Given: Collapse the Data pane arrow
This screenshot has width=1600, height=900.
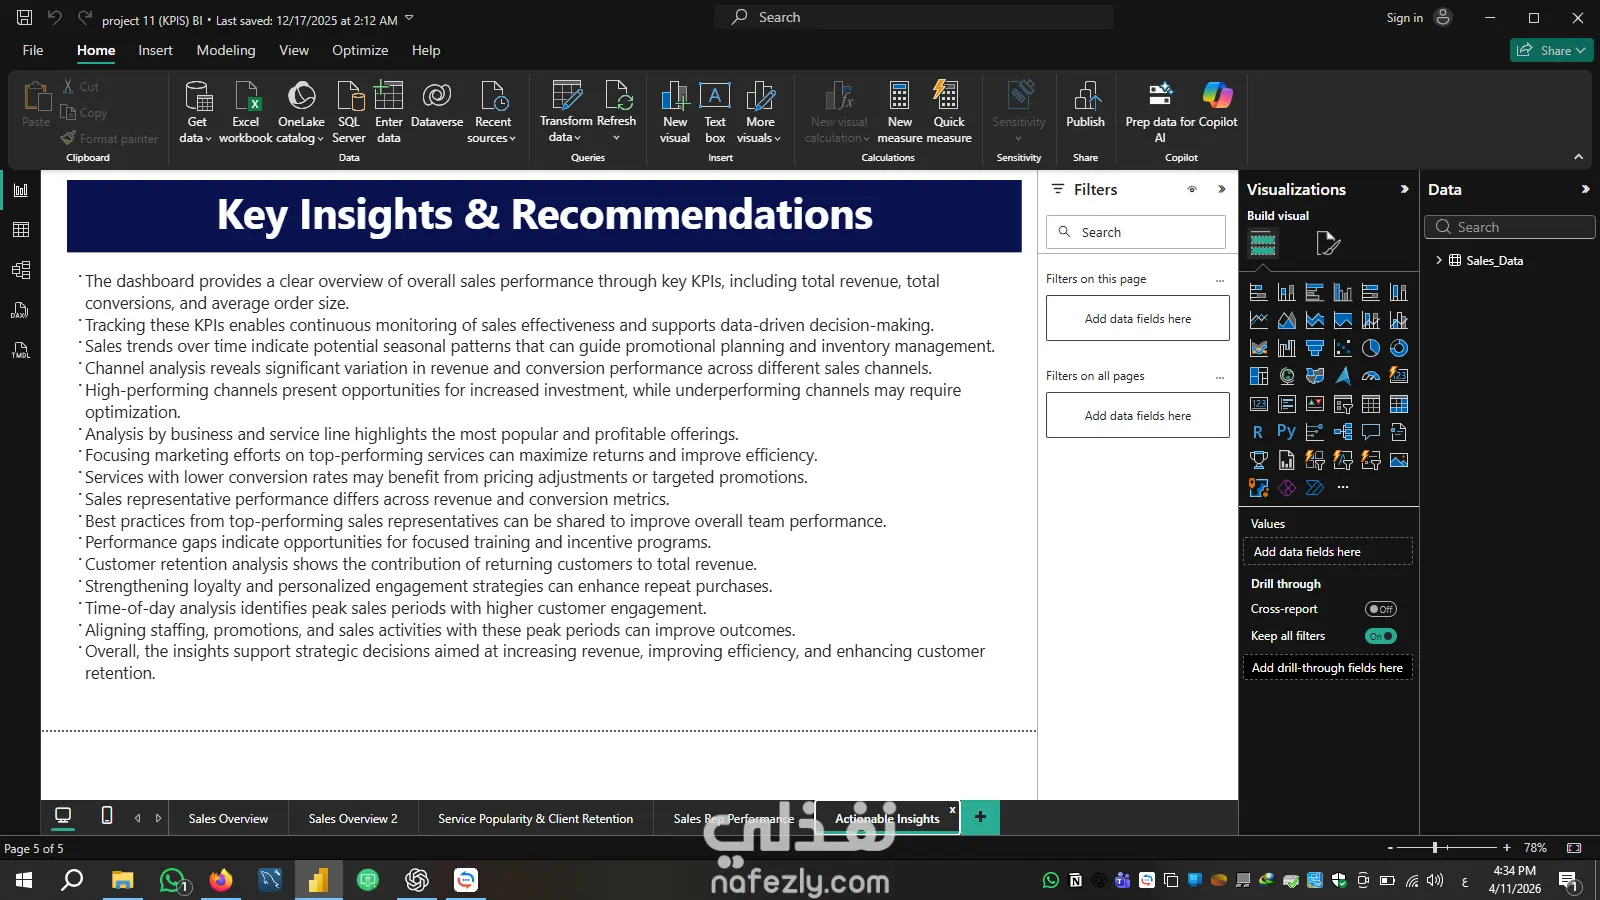Looking at the screenshot, I should click(x=1585, y=189).
